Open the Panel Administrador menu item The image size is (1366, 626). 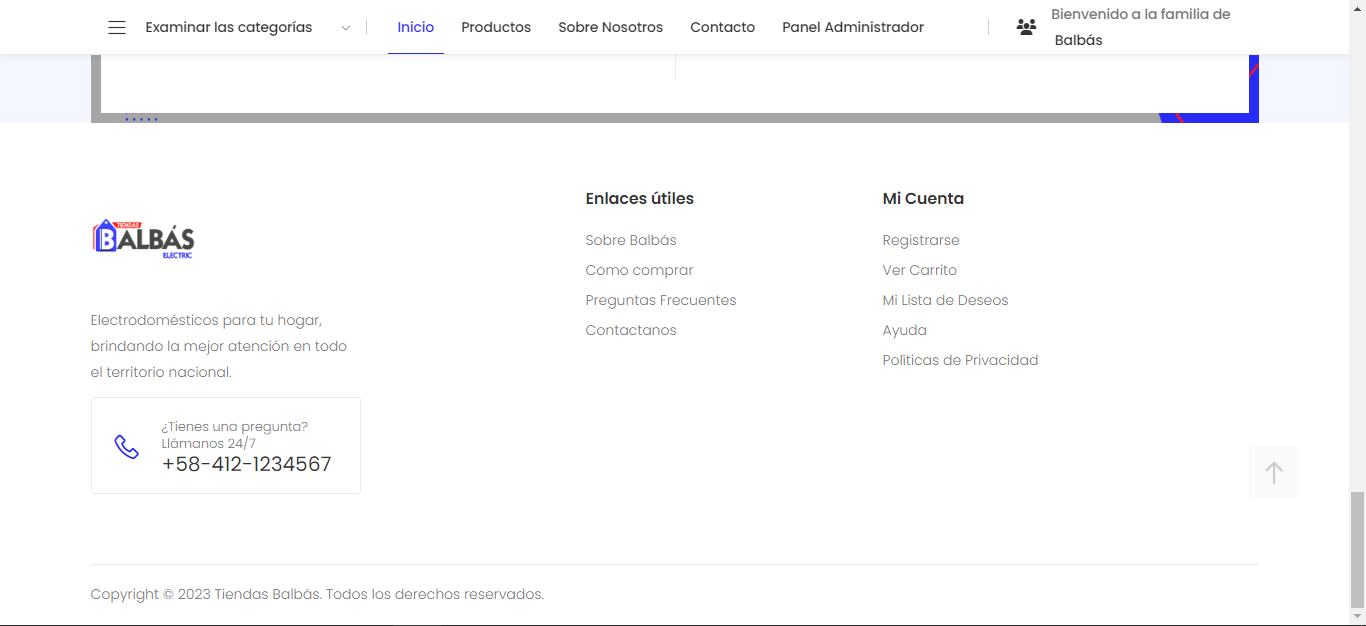pyautogui.click(x=853, y=27)
